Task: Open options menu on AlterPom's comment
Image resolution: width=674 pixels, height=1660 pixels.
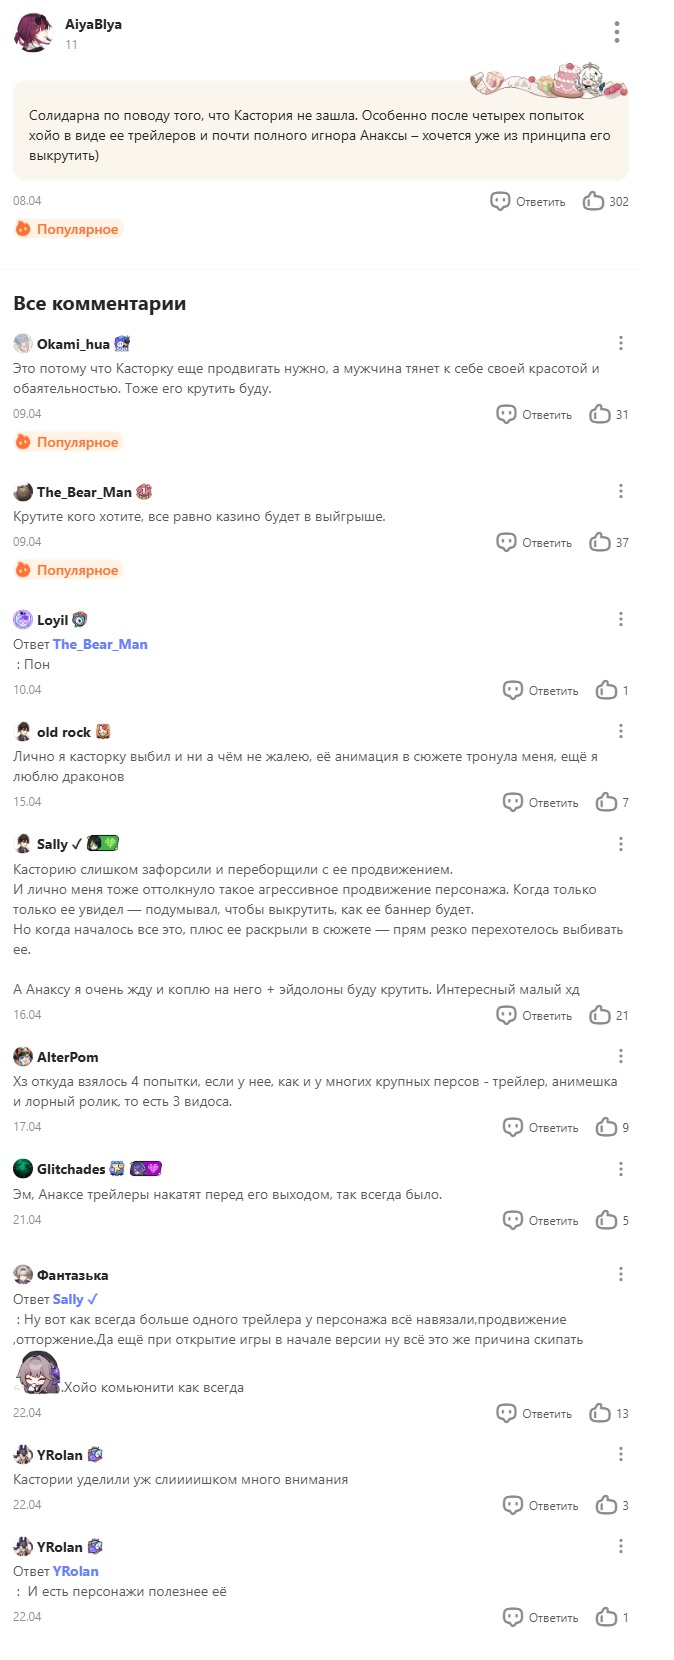Action: 621,1056
